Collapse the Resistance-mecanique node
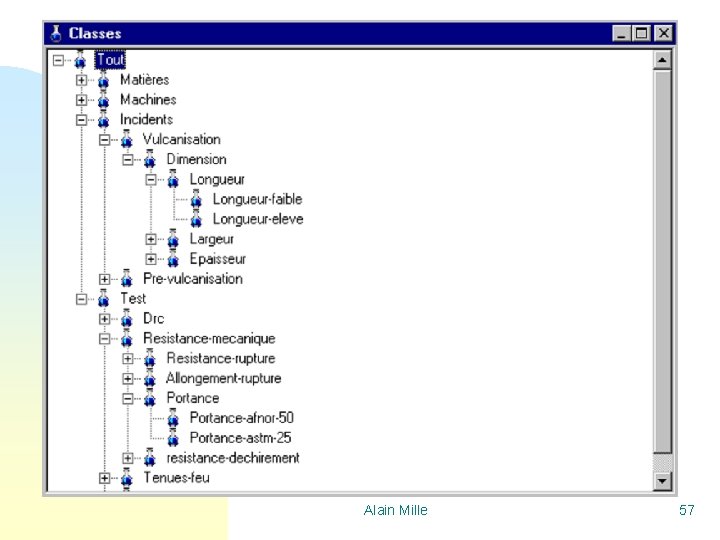Image resolution: width=720 pixels, height=540 pixels. point(105,339)
